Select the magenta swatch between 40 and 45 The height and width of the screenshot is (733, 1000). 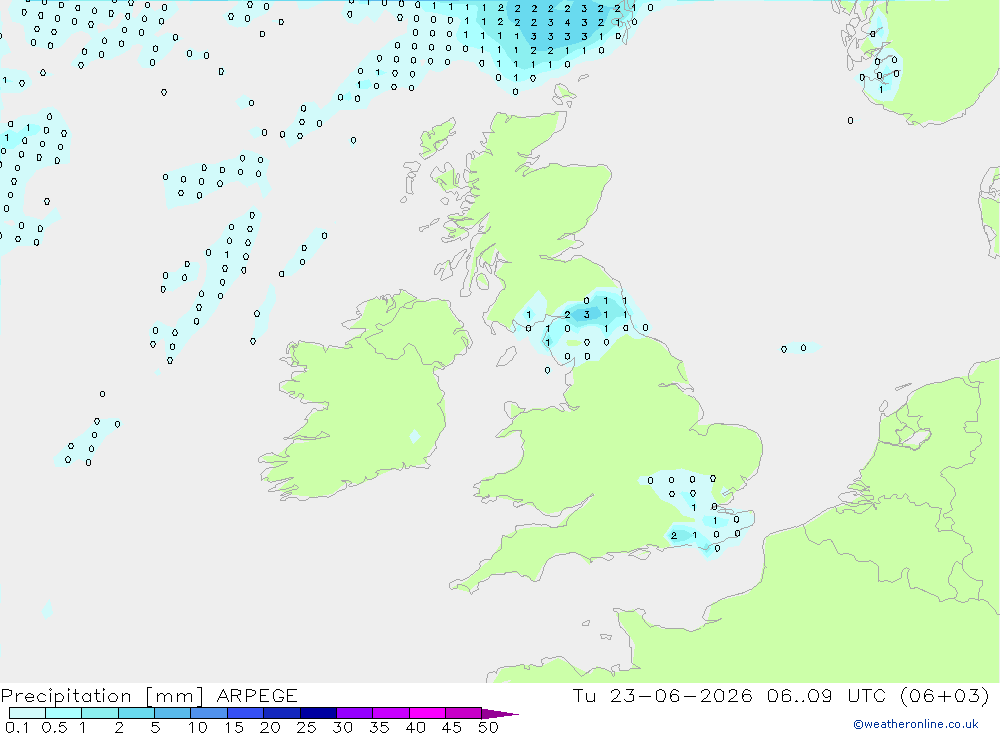coord(427,713)
